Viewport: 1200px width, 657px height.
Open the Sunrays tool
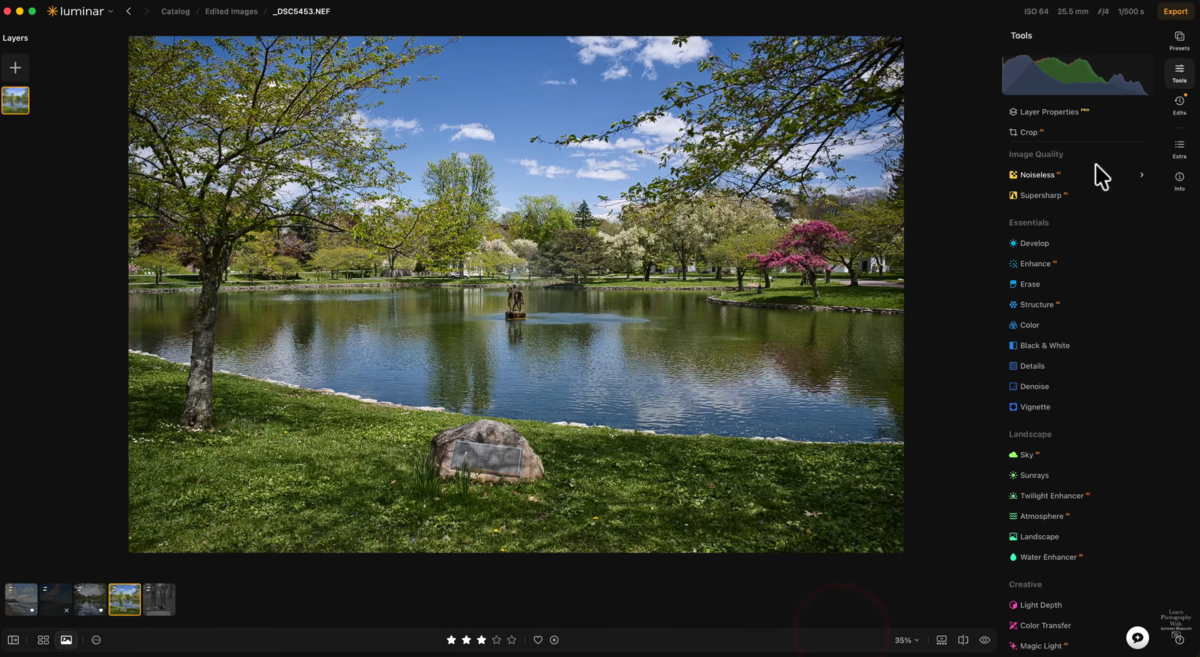1029,475
